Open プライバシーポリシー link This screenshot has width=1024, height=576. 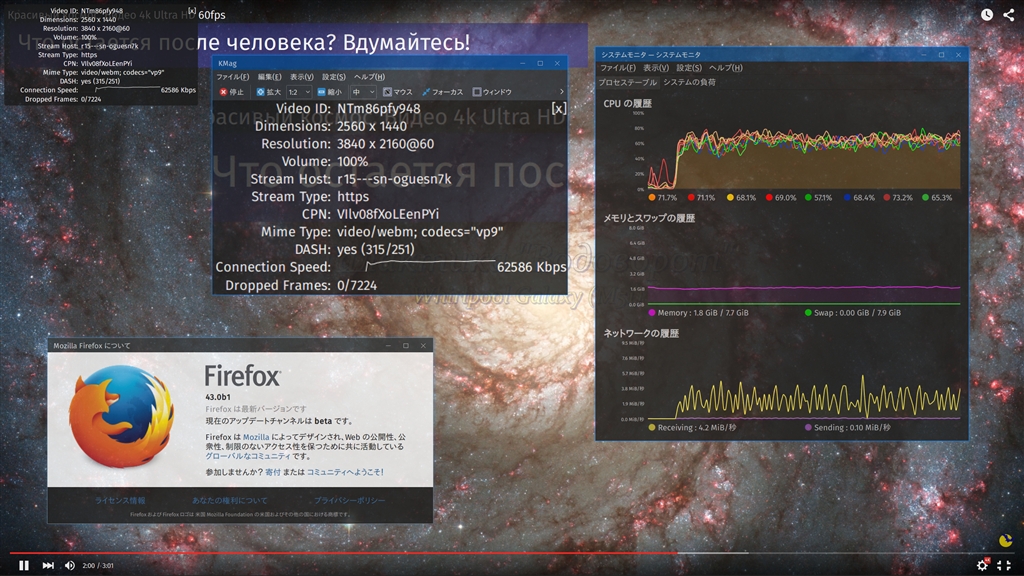349,500
